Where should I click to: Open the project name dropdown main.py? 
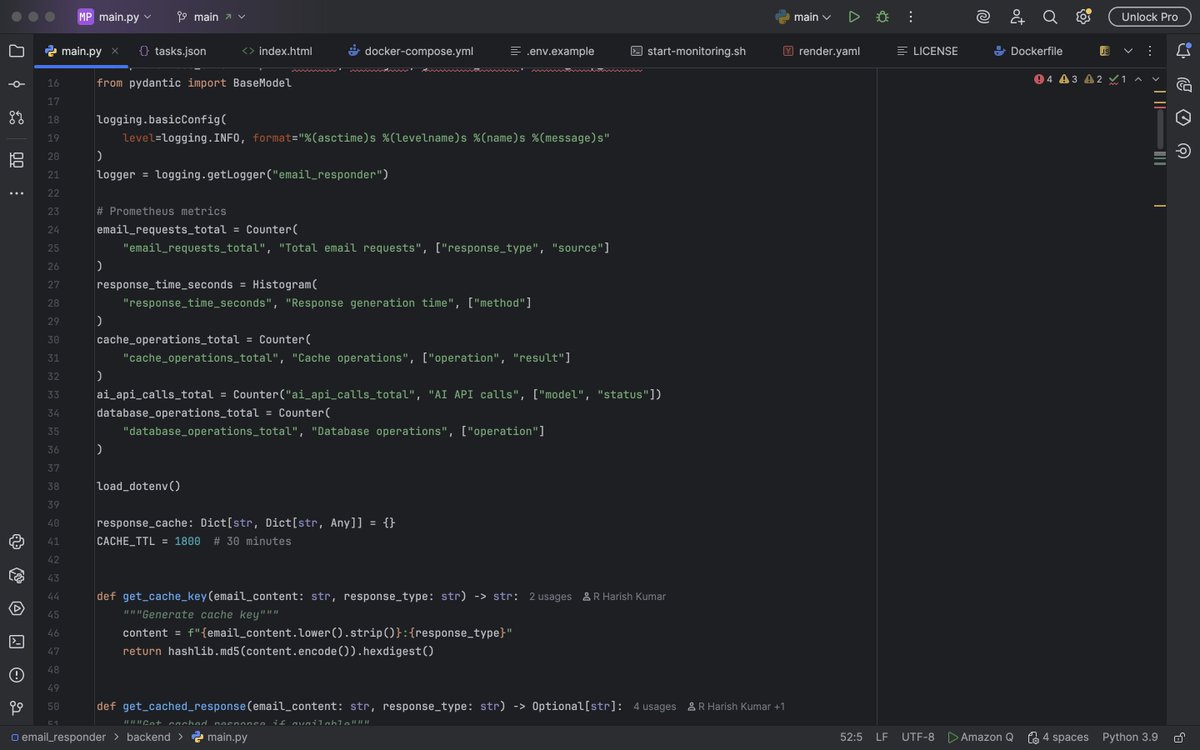[x=115, y=17]
